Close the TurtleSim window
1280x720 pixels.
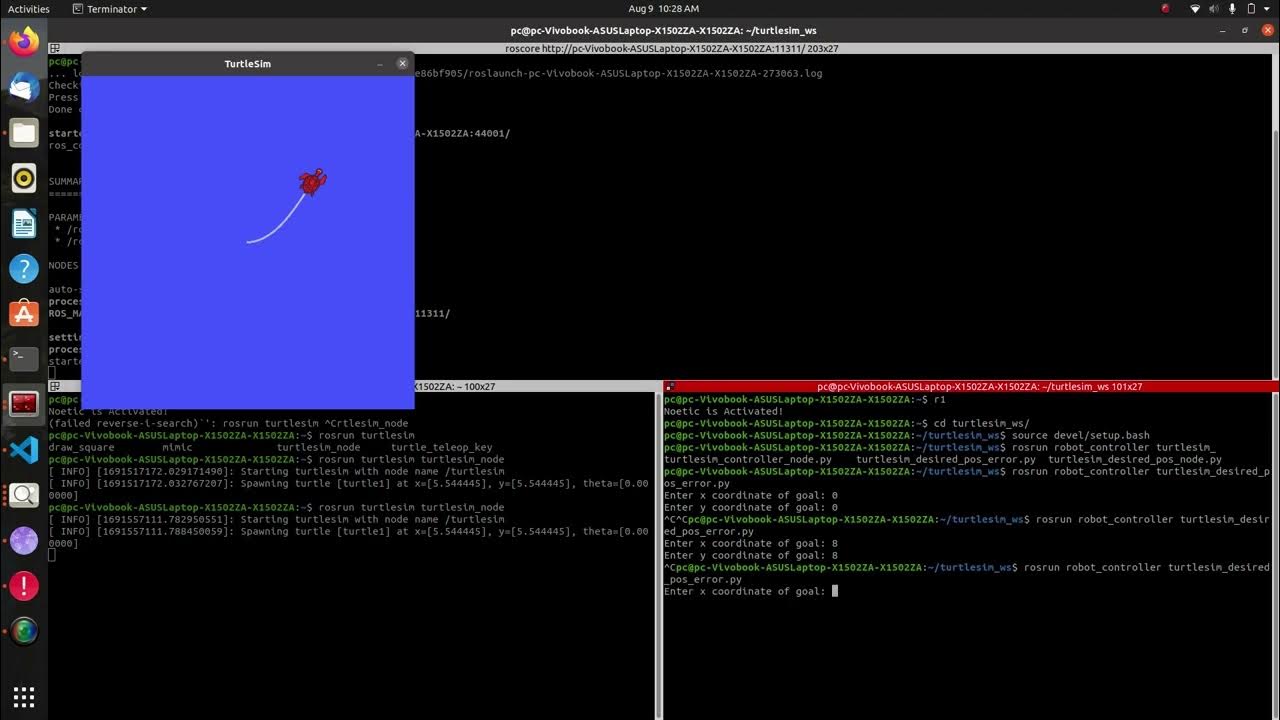point(402,63)
